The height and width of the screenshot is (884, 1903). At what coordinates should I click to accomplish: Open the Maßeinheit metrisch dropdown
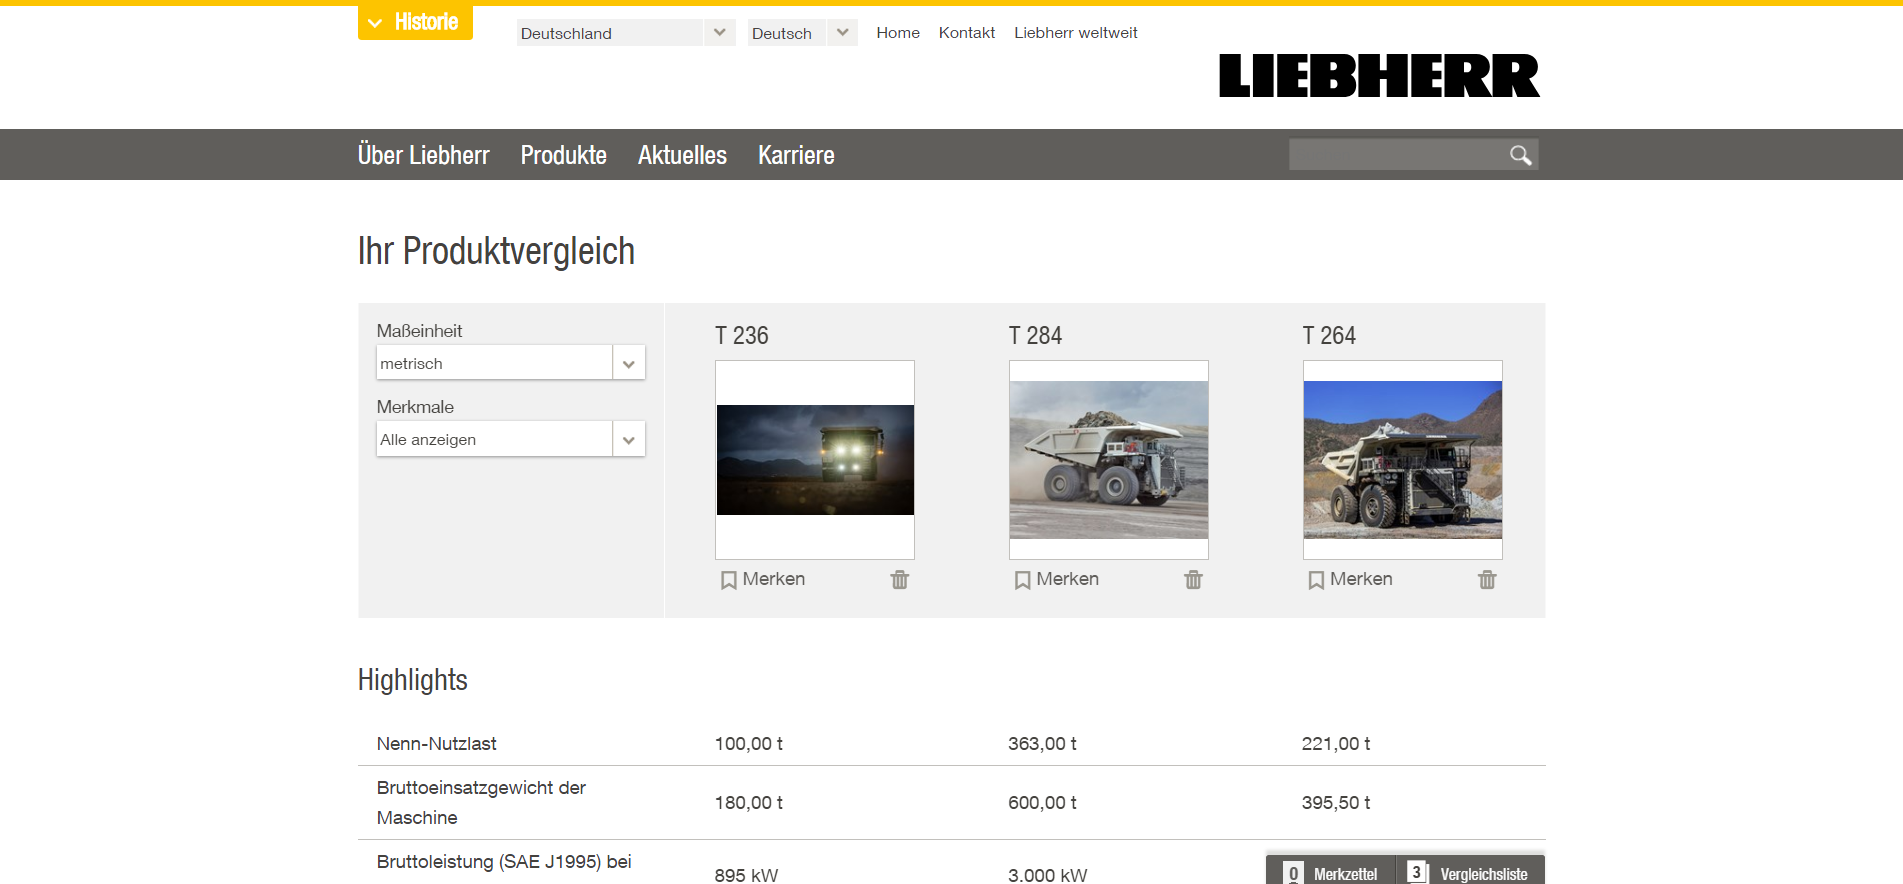click(x=511, y=363)
